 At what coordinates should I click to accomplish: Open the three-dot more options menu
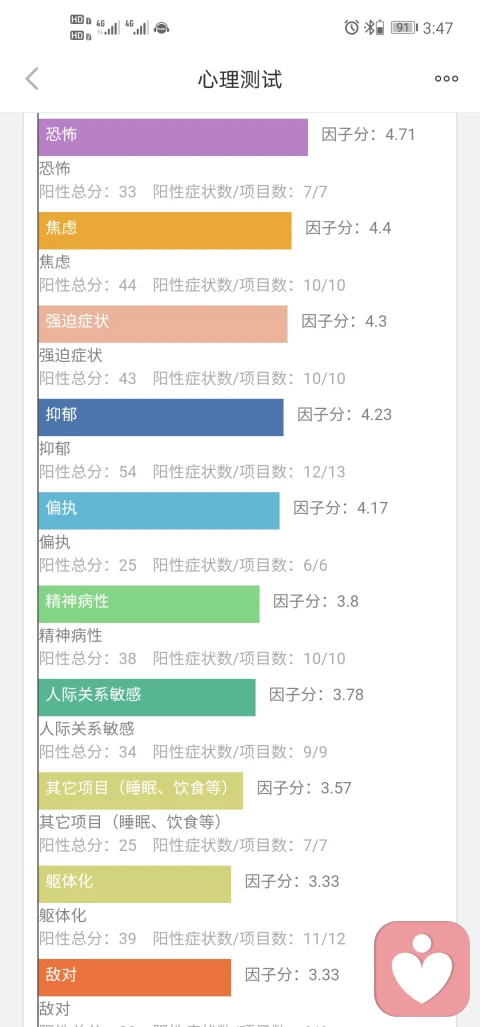pyautogui.click(x=447, y=79)
